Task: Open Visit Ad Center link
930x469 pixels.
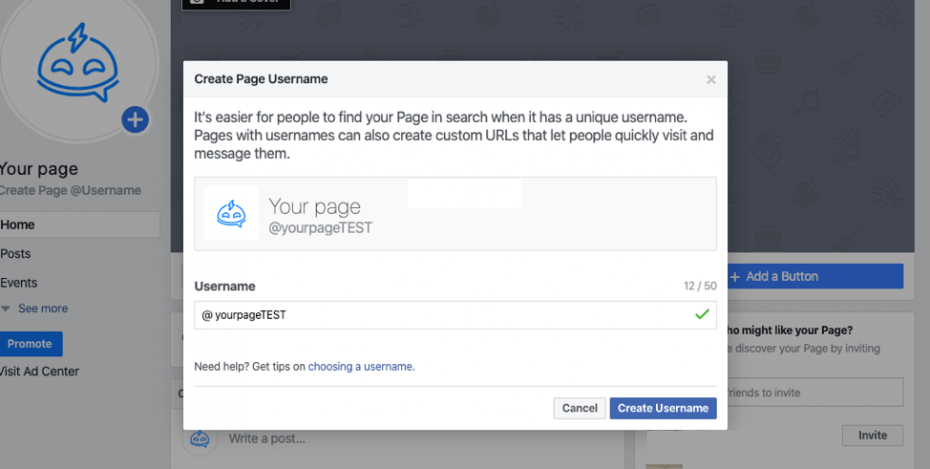Action: (x=39, y=372)
